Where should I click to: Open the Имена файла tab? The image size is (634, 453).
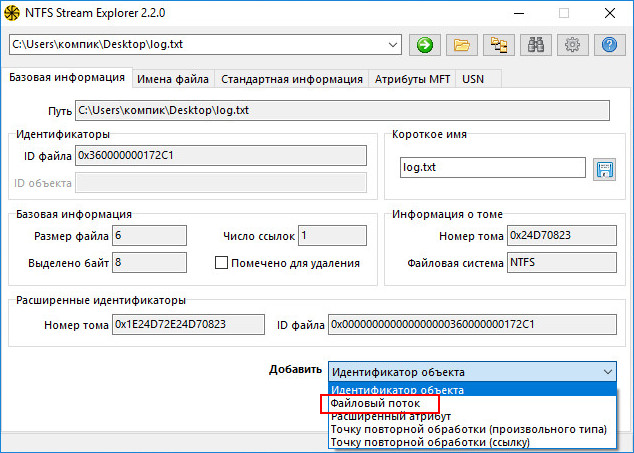[x=173, y=79]
